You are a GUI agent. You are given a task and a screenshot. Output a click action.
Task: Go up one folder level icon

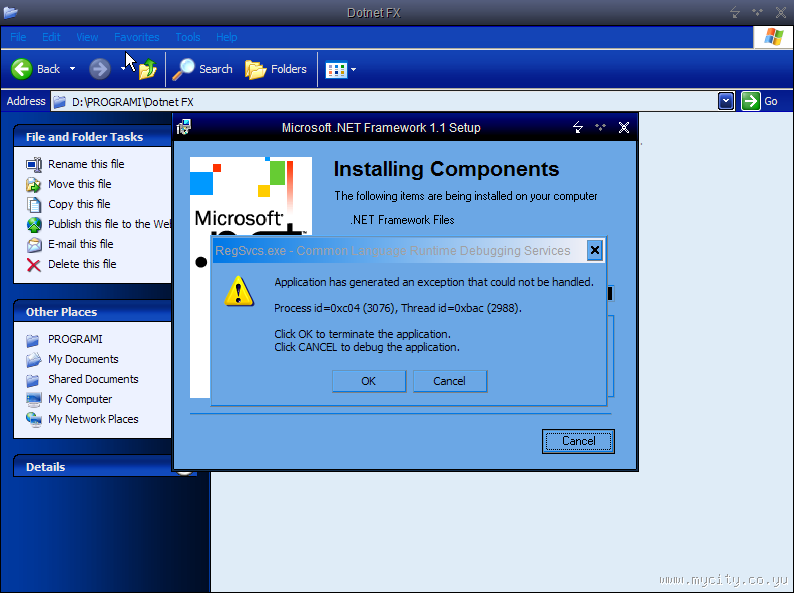147,69
